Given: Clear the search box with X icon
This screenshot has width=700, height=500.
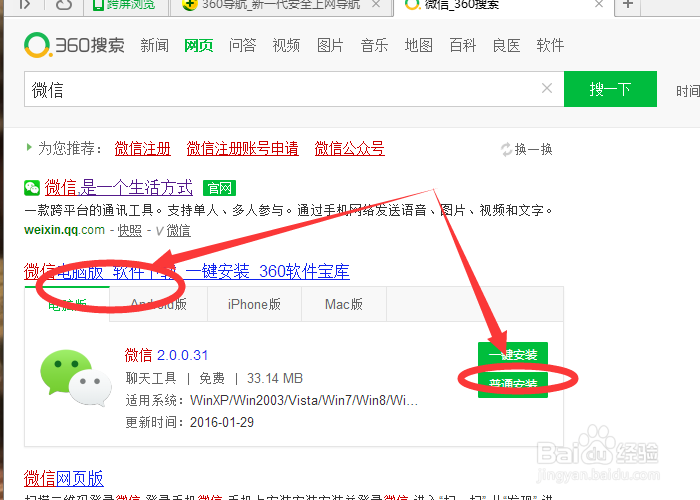Looking at the screenshot, I should [x=547, y=88].
